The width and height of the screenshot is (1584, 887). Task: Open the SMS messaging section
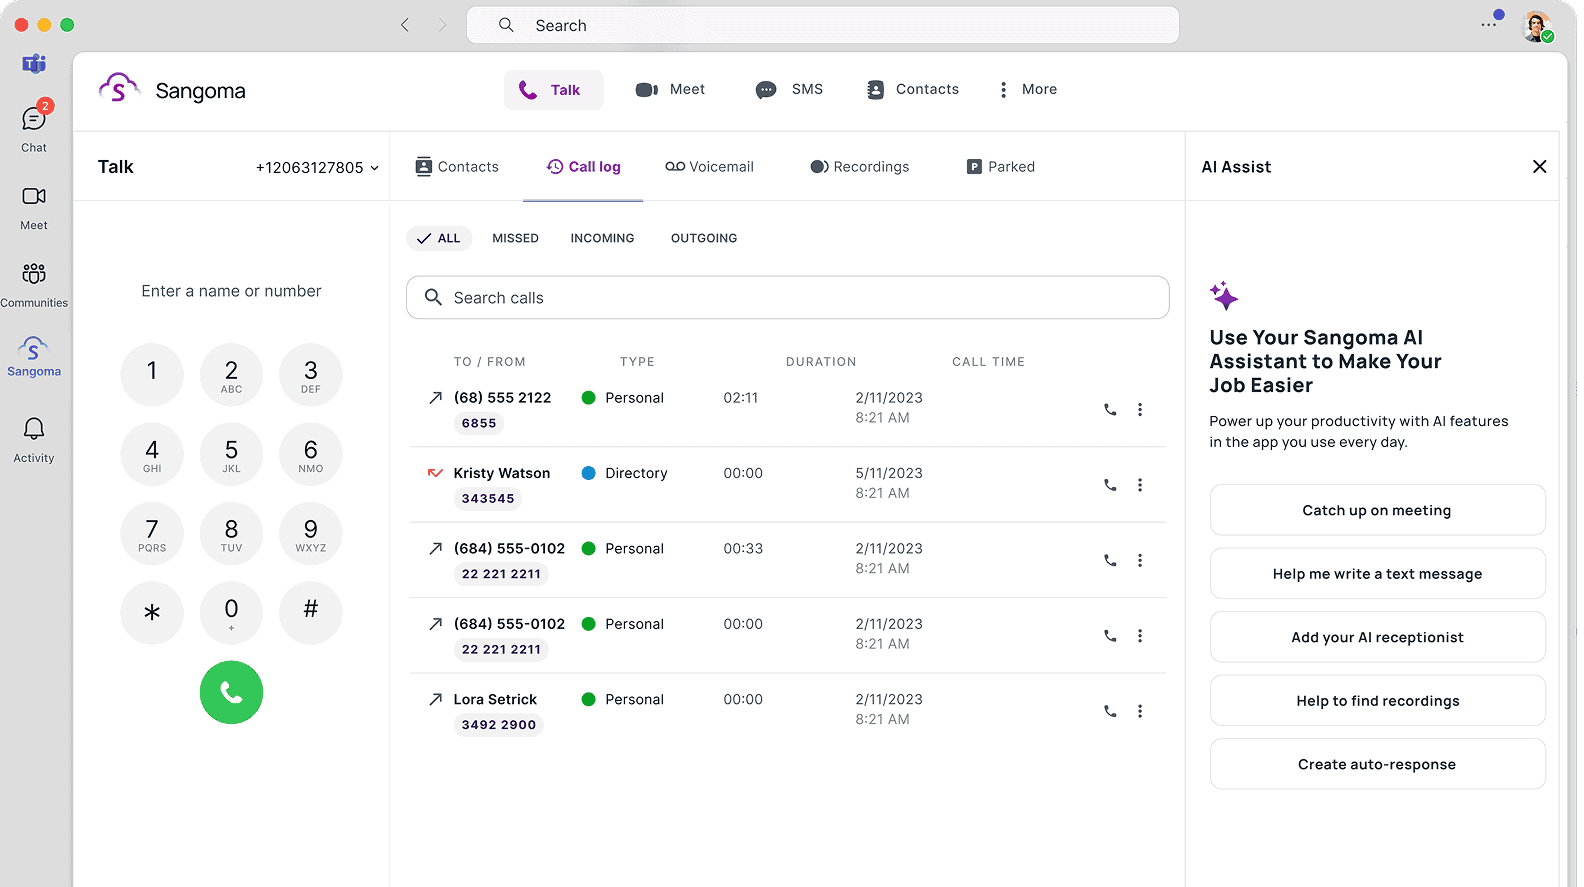click(x=789, y=90)
